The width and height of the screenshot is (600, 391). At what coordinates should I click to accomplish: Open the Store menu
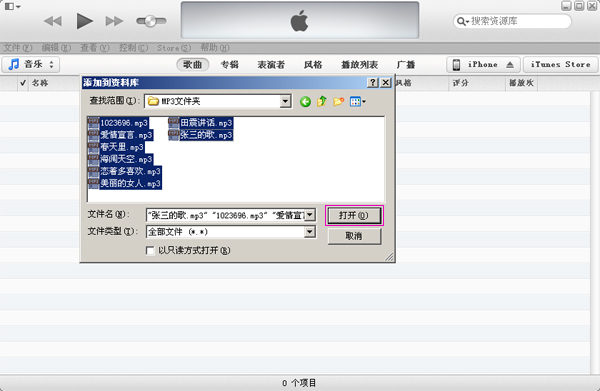tap(174, 48)
